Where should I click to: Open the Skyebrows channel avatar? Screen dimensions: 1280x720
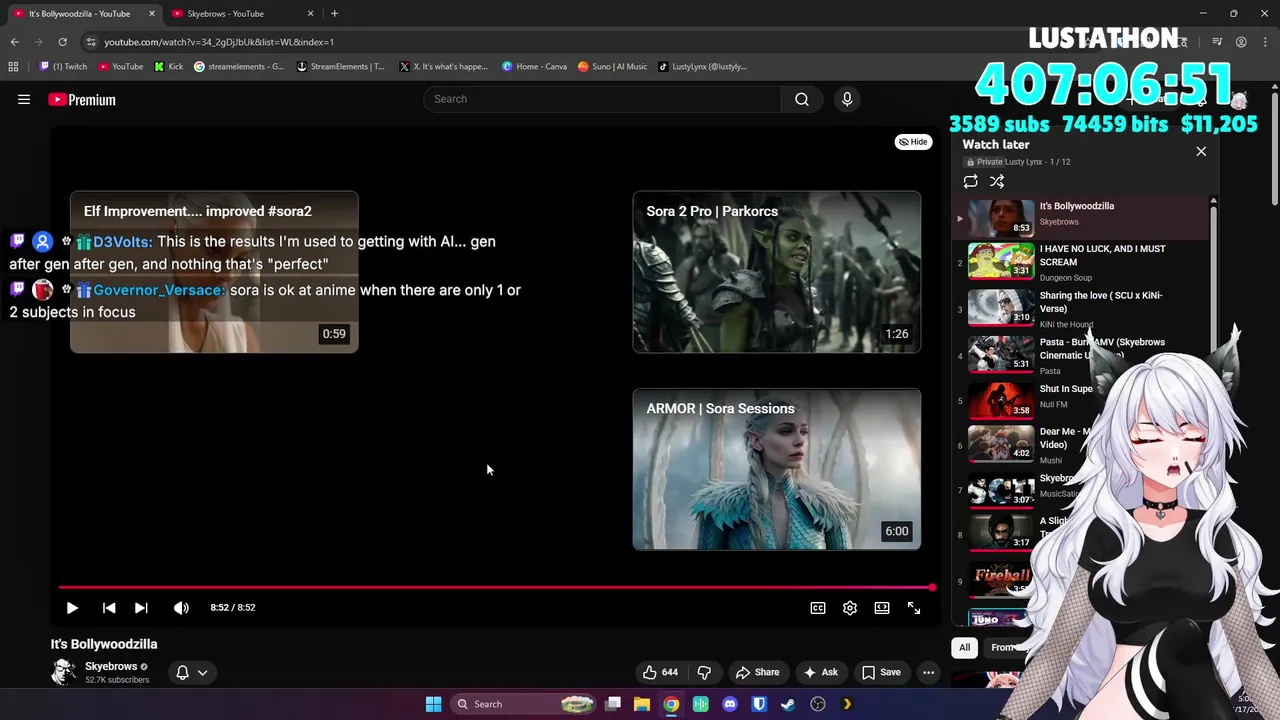[x=64, y=672]
